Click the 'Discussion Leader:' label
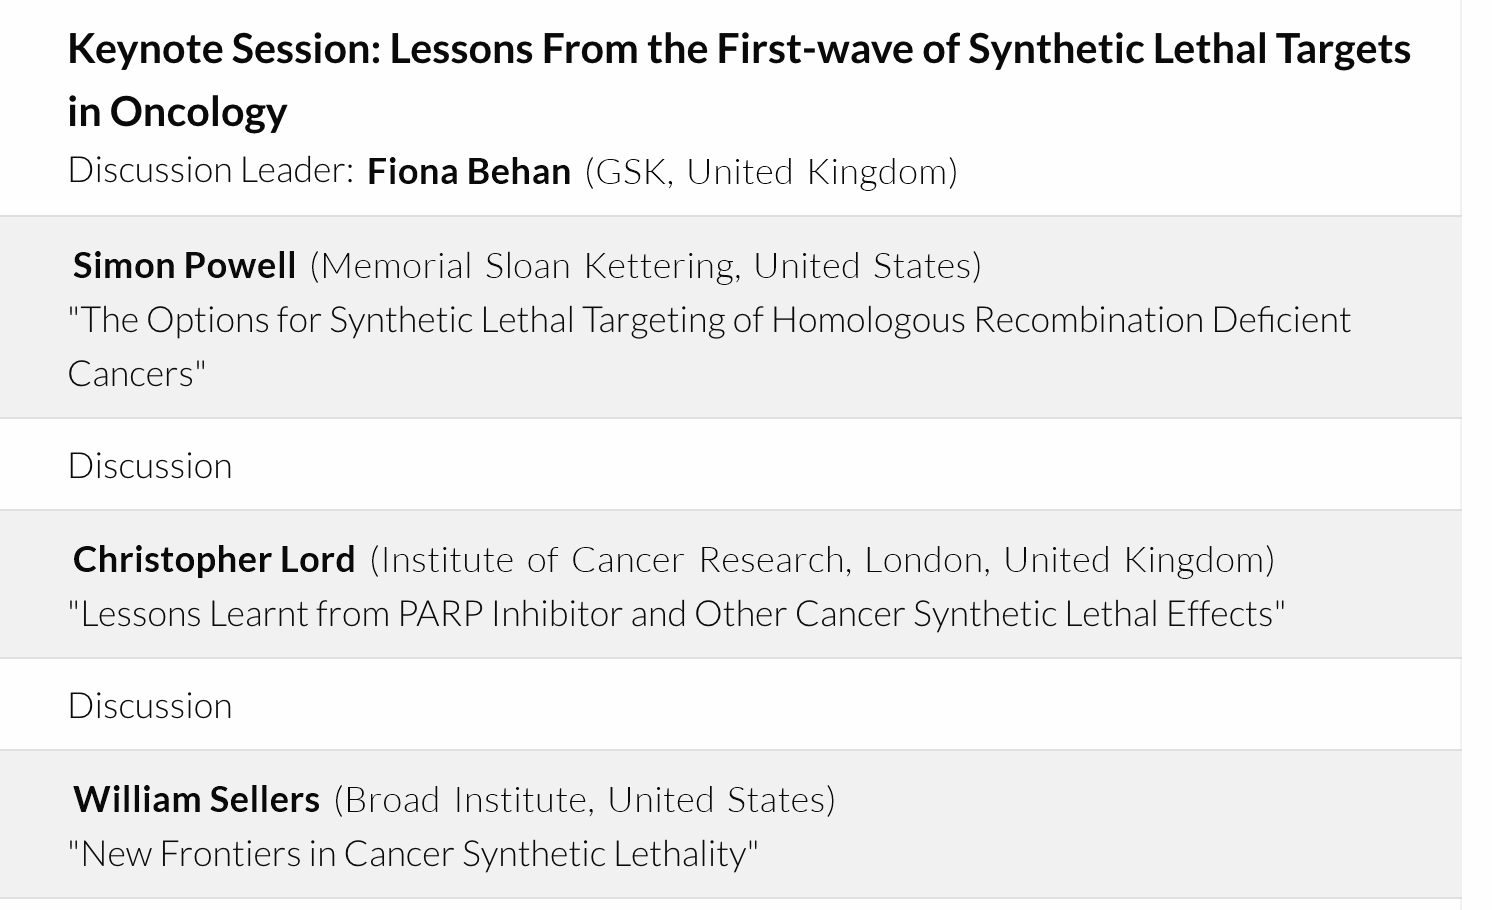The width and height of the screenshot is (1492, 910). (210, 171)
